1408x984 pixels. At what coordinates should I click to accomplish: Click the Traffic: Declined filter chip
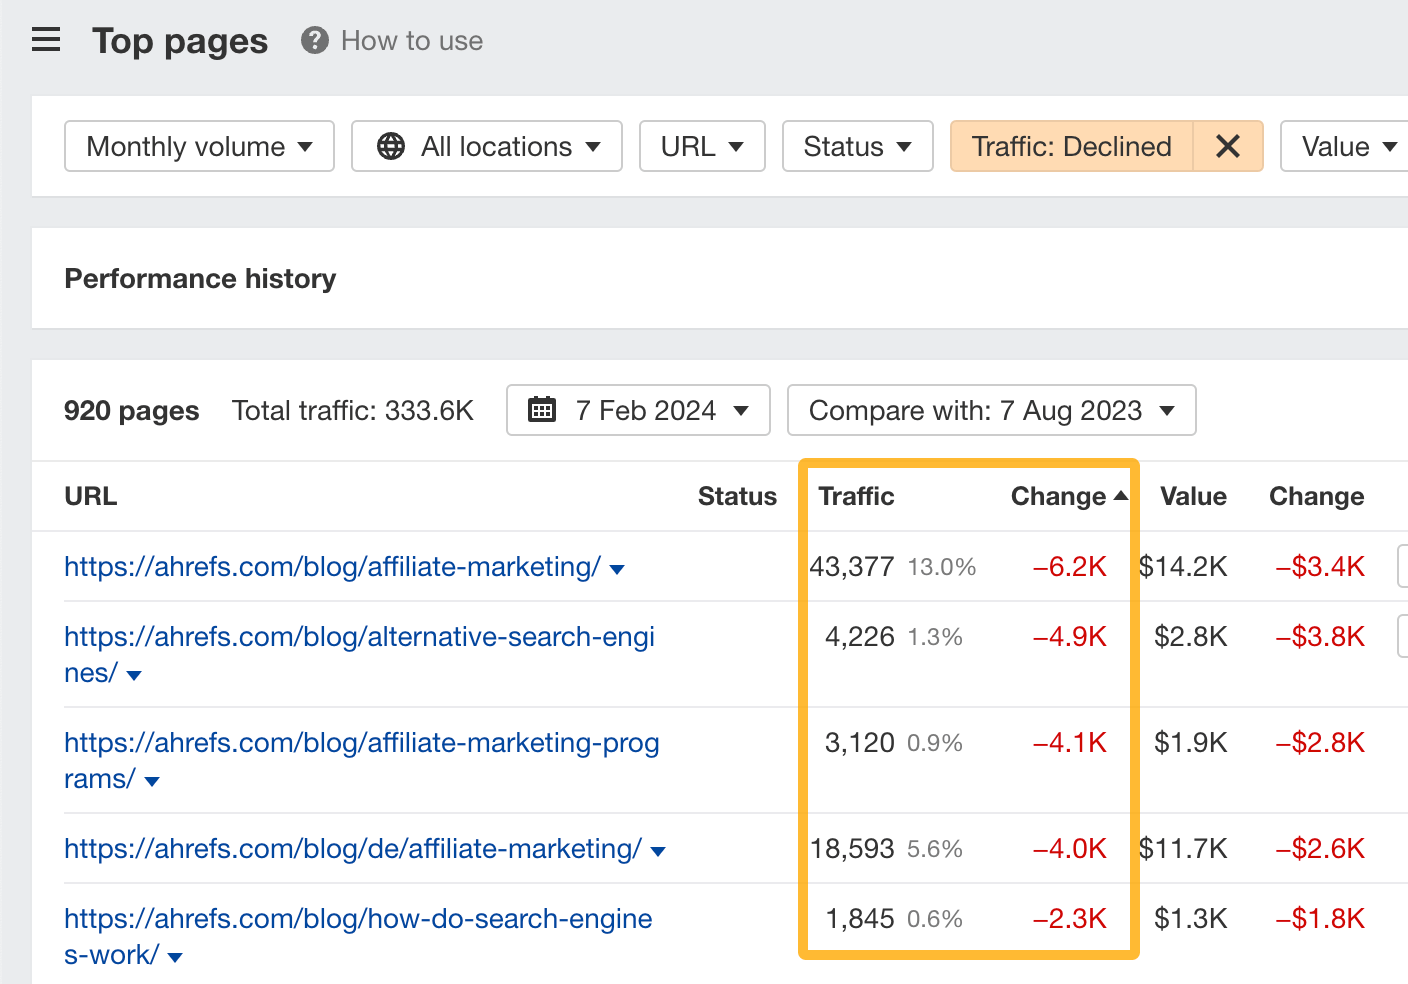[1069, 146]
